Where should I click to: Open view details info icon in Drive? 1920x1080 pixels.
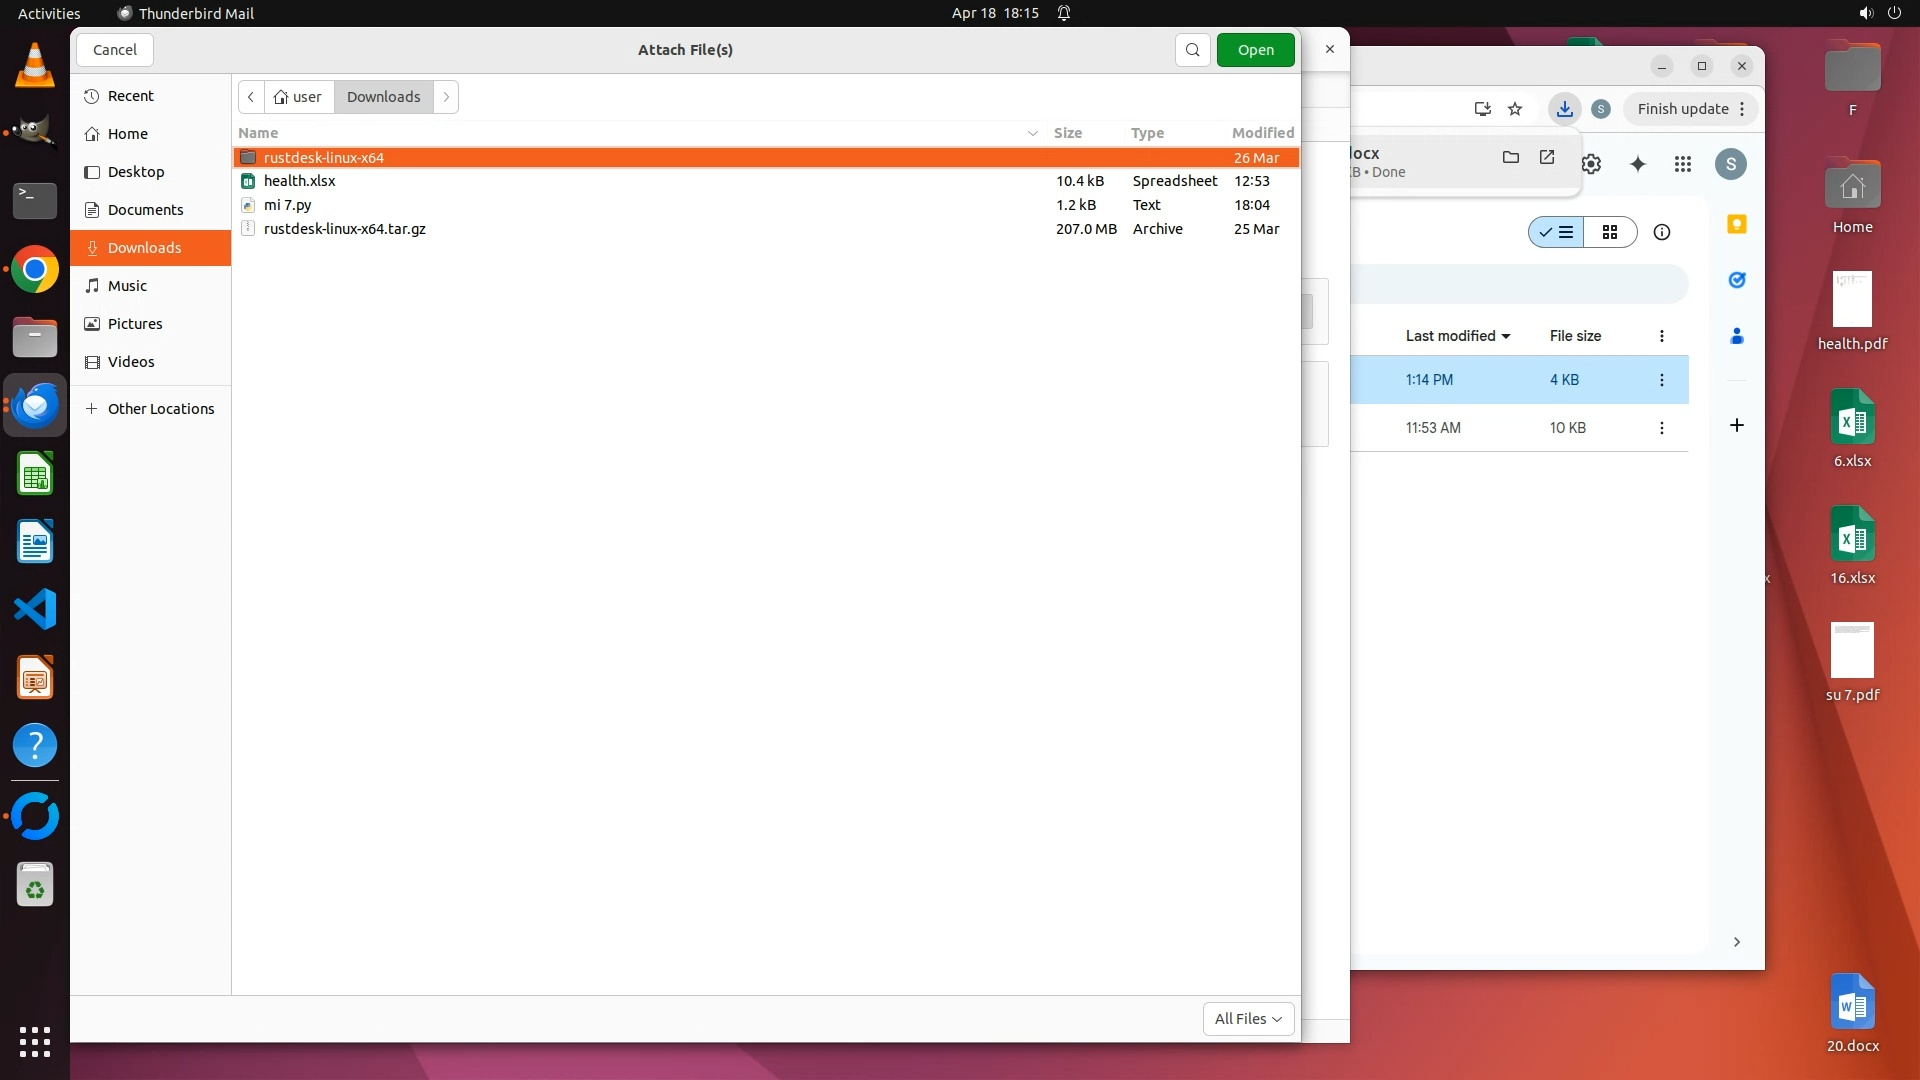click(x=1661, y=232)
